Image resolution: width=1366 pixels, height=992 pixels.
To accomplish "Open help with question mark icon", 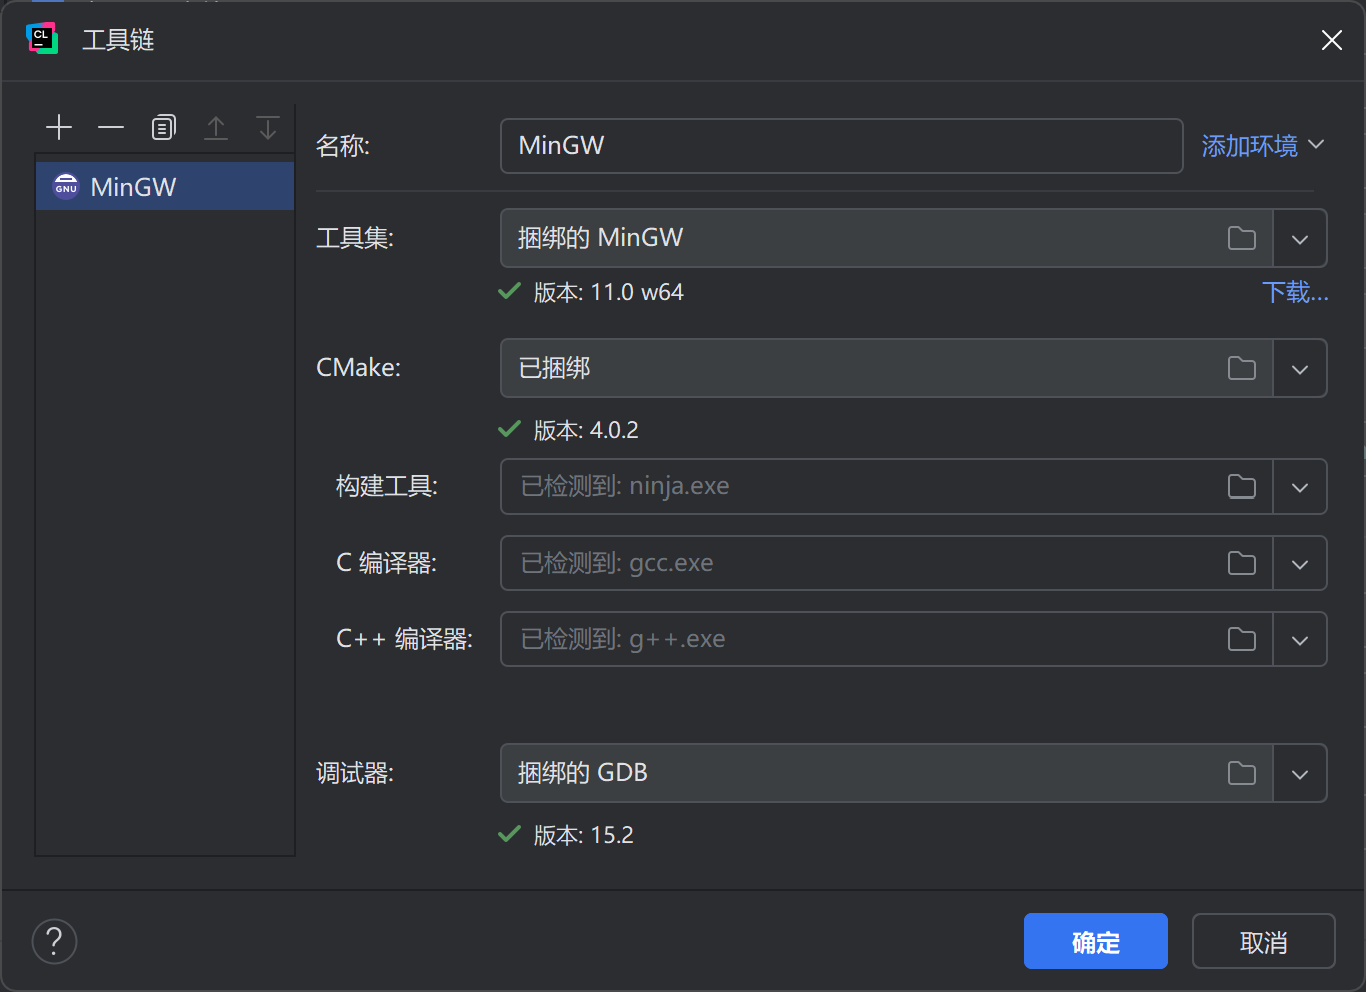I will pyautogui.click(x=55, y=941).
